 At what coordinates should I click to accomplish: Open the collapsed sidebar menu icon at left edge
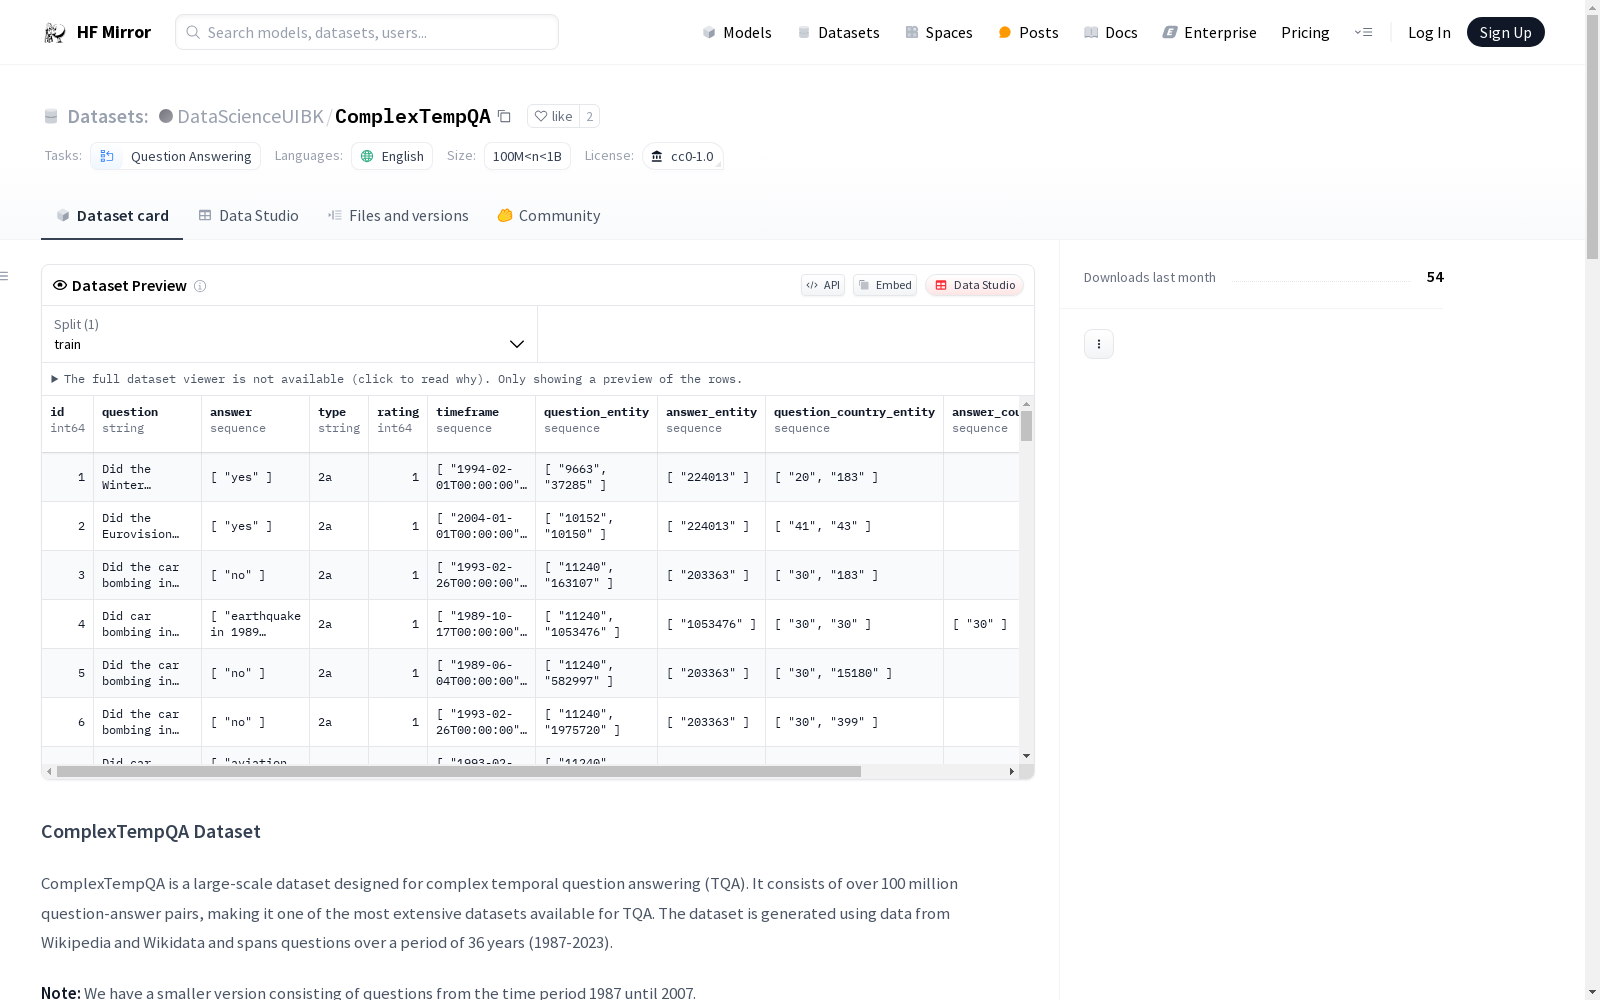click(x=4, y=276)
